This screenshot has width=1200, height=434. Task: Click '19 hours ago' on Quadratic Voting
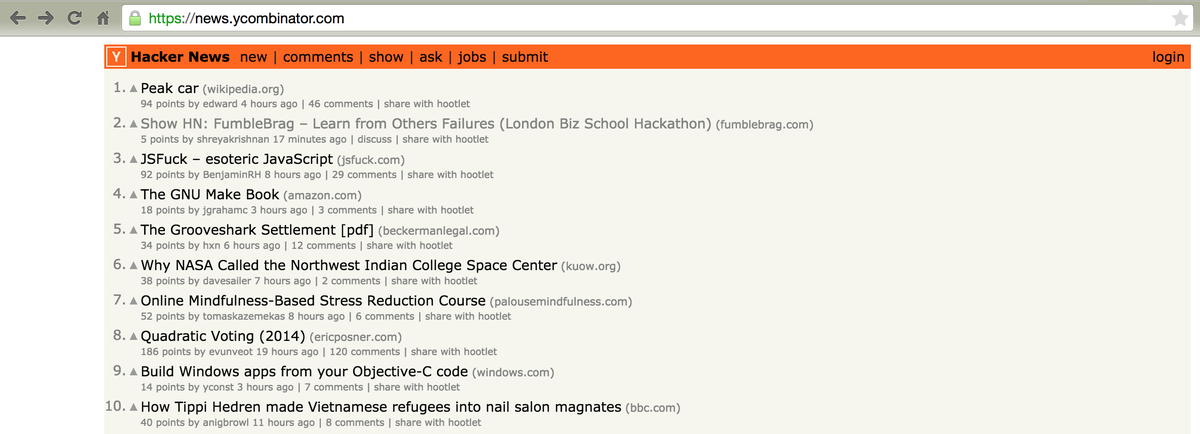pyautogui.click(x=288, y=352)
